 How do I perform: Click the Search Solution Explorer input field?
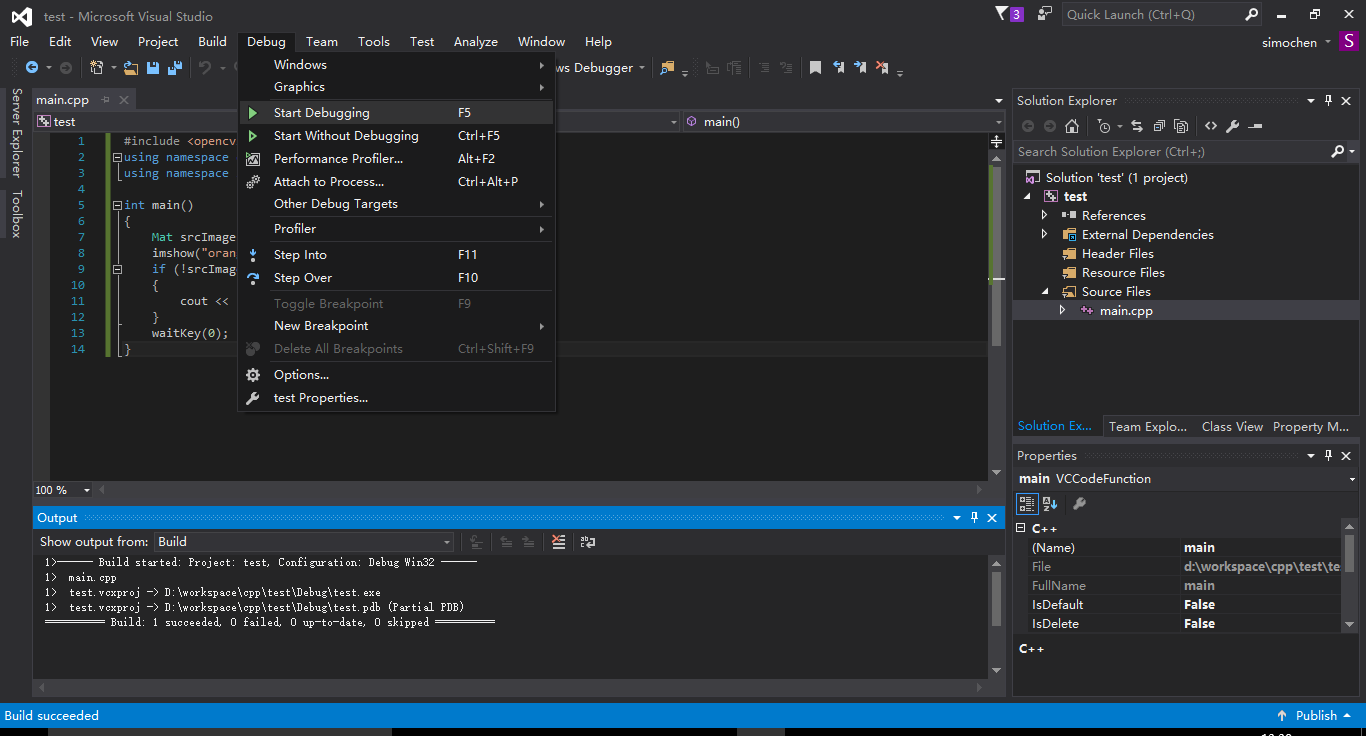point(1172,152)
